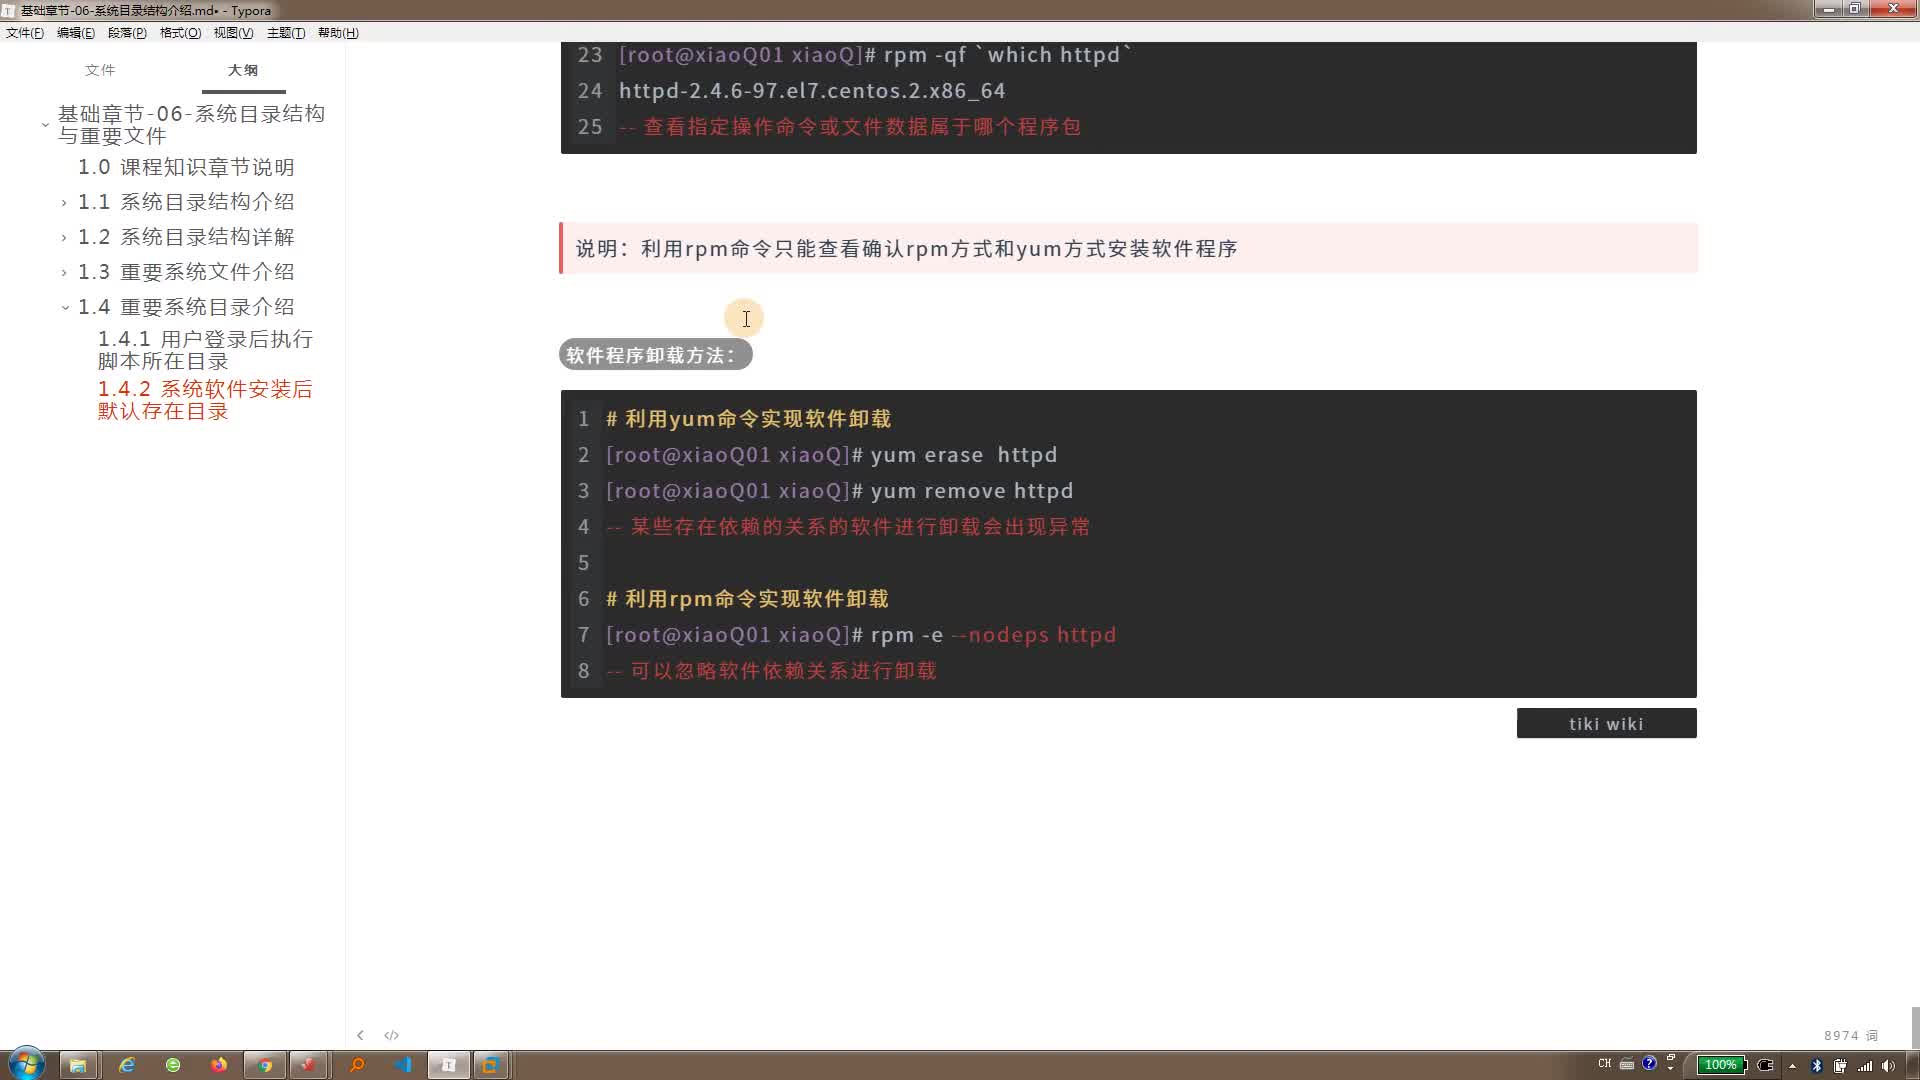The image size is (1920, 1080).
Task: Collapse the root outline heading 基础章节-06
Action: pyautogui.click(x=45, y=125)
